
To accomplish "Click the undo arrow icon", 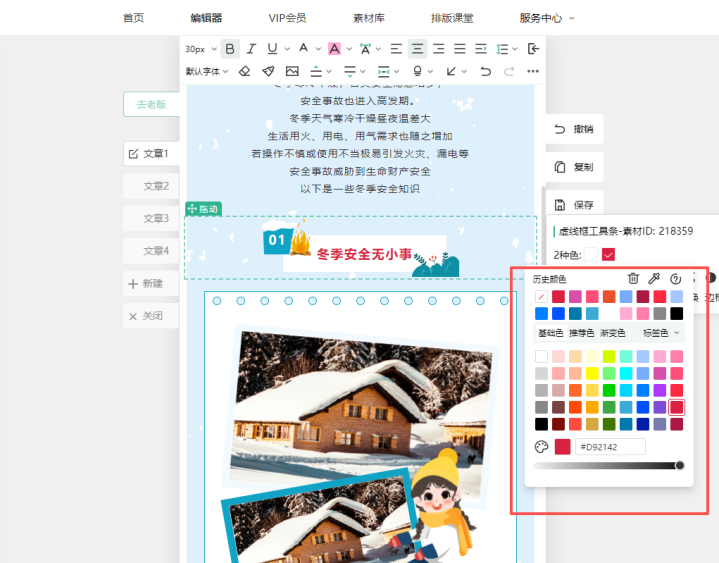I will [x=486, y=71].
